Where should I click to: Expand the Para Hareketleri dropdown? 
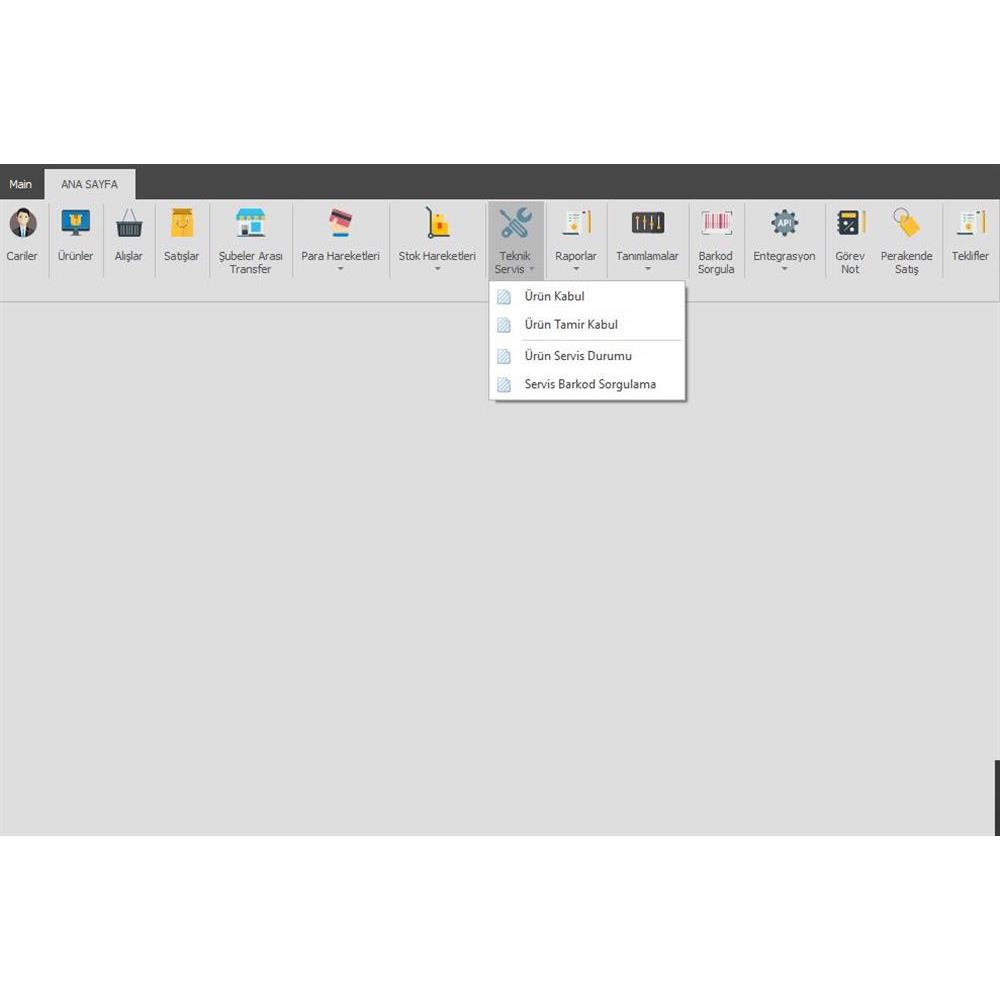pos(340,240)
